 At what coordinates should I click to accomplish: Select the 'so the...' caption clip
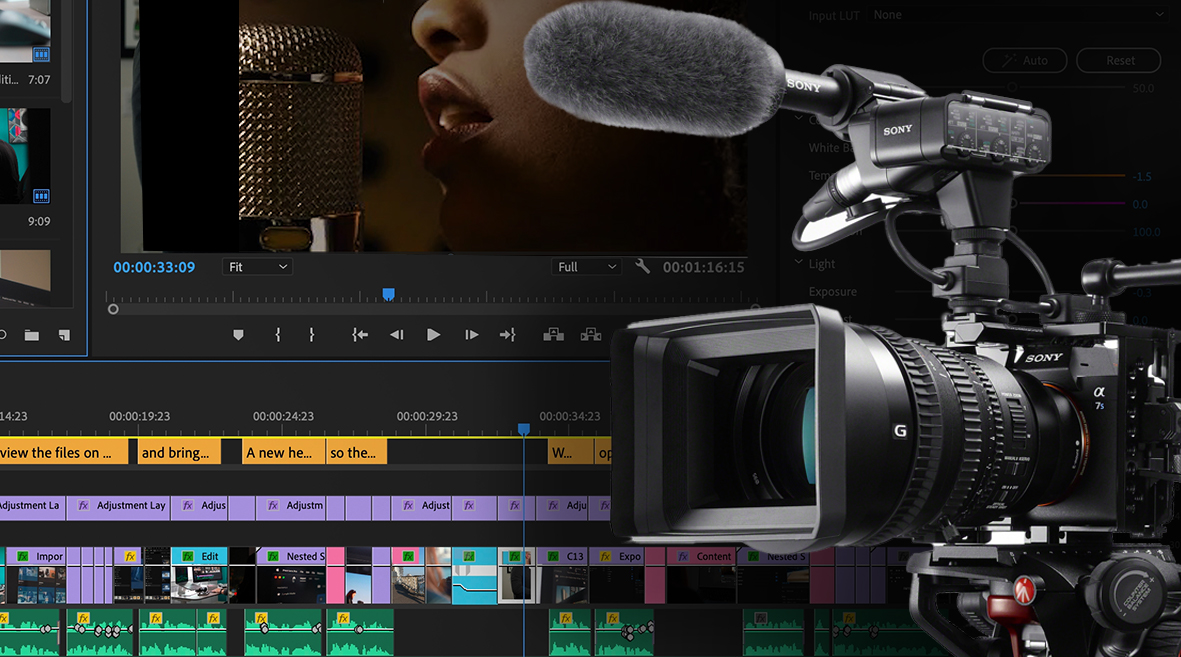(356, 452)
